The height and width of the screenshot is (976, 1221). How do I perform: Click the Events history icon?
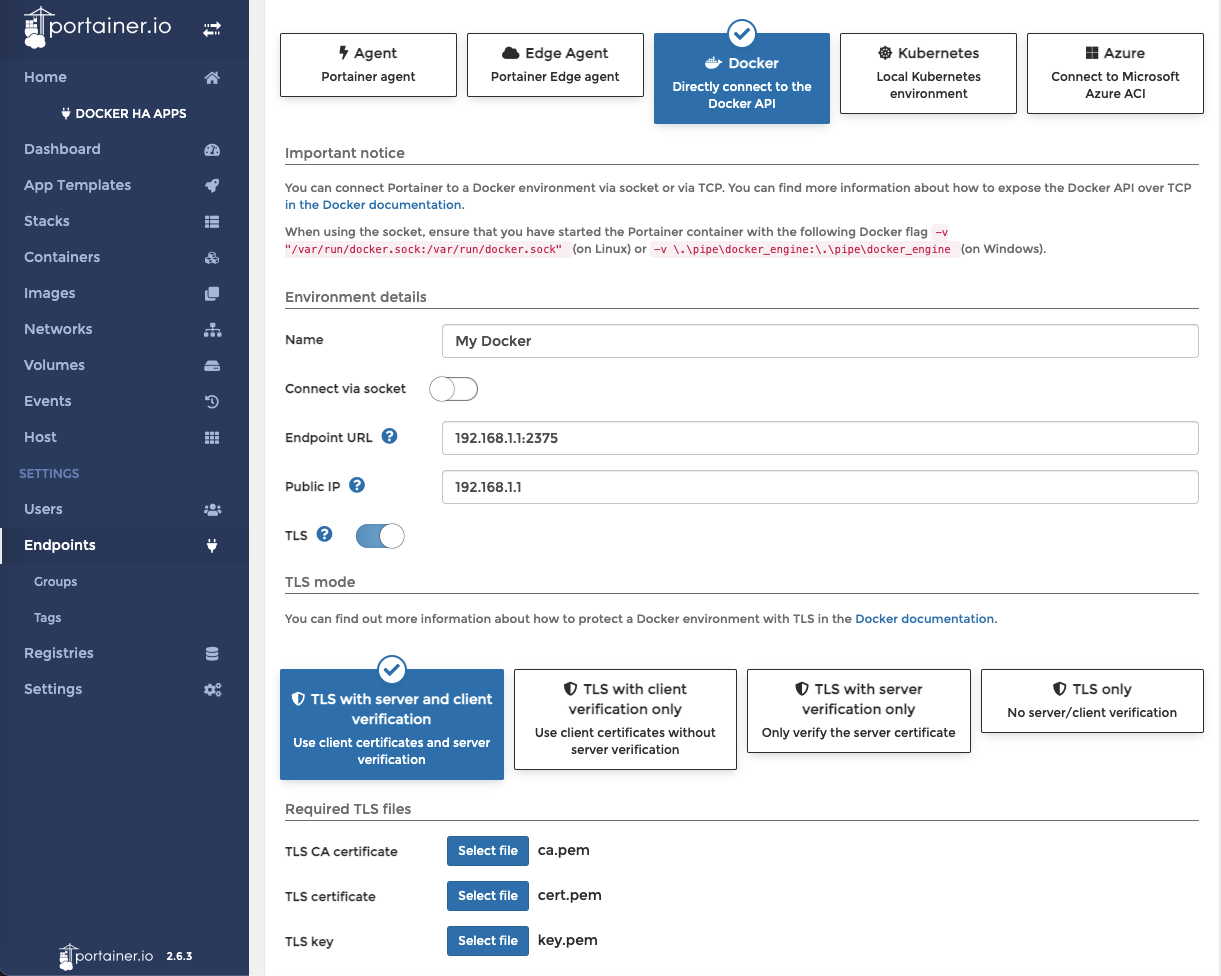pos(211,402)
